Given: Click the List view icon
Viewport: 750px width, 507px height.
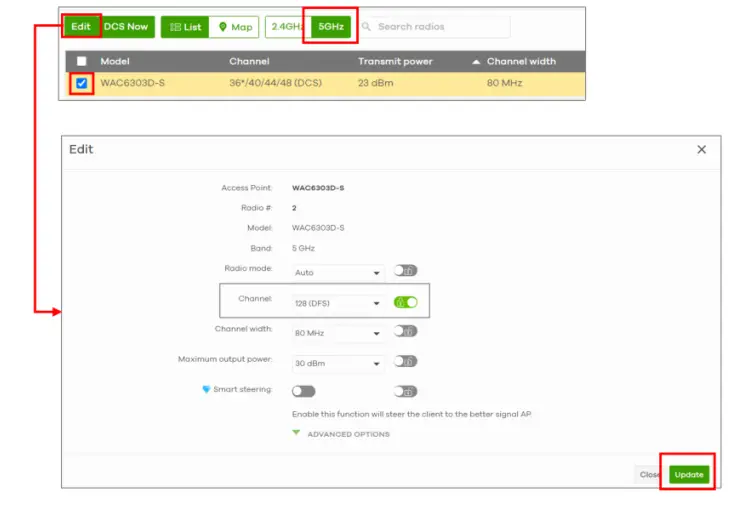Looking at the screenshot, I should coord(176,27).
